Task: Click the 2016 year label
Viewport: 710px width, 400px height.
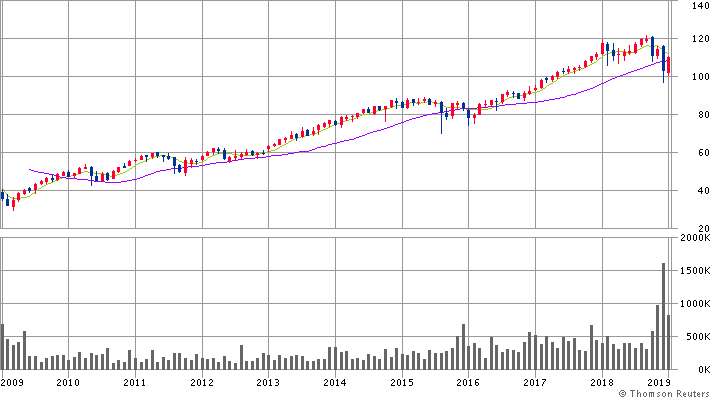Action: pyautogui.click(x=468, y=383)
